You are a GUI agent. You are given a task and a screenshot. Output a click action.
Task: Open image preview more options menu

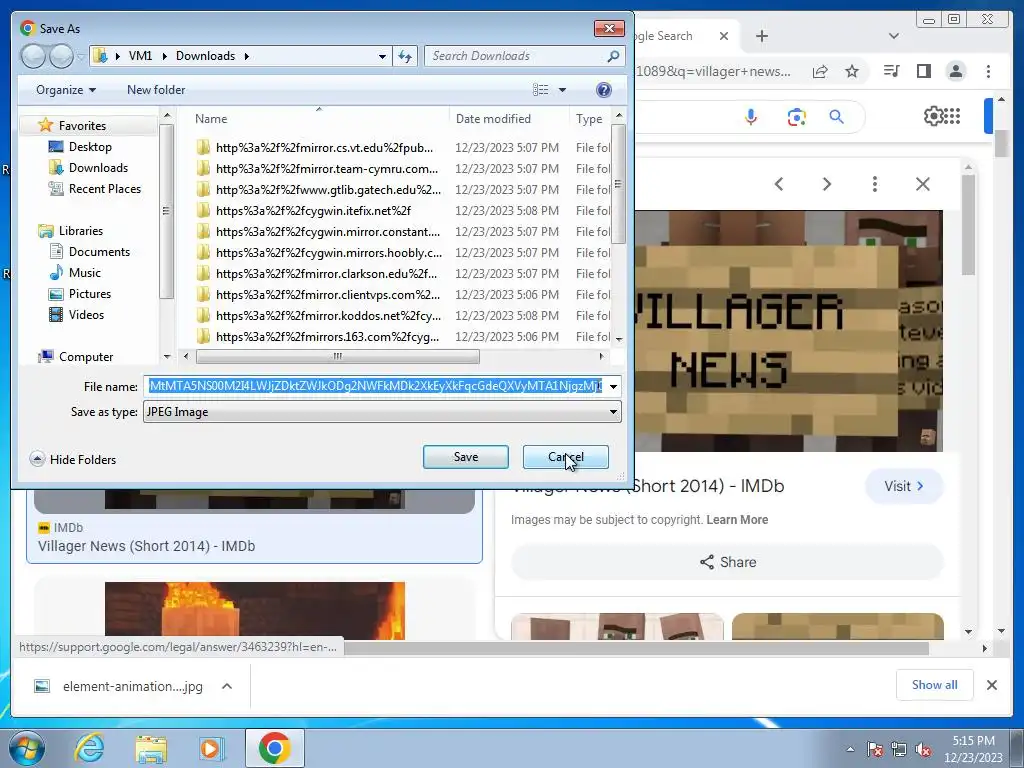tap(874, 184)
